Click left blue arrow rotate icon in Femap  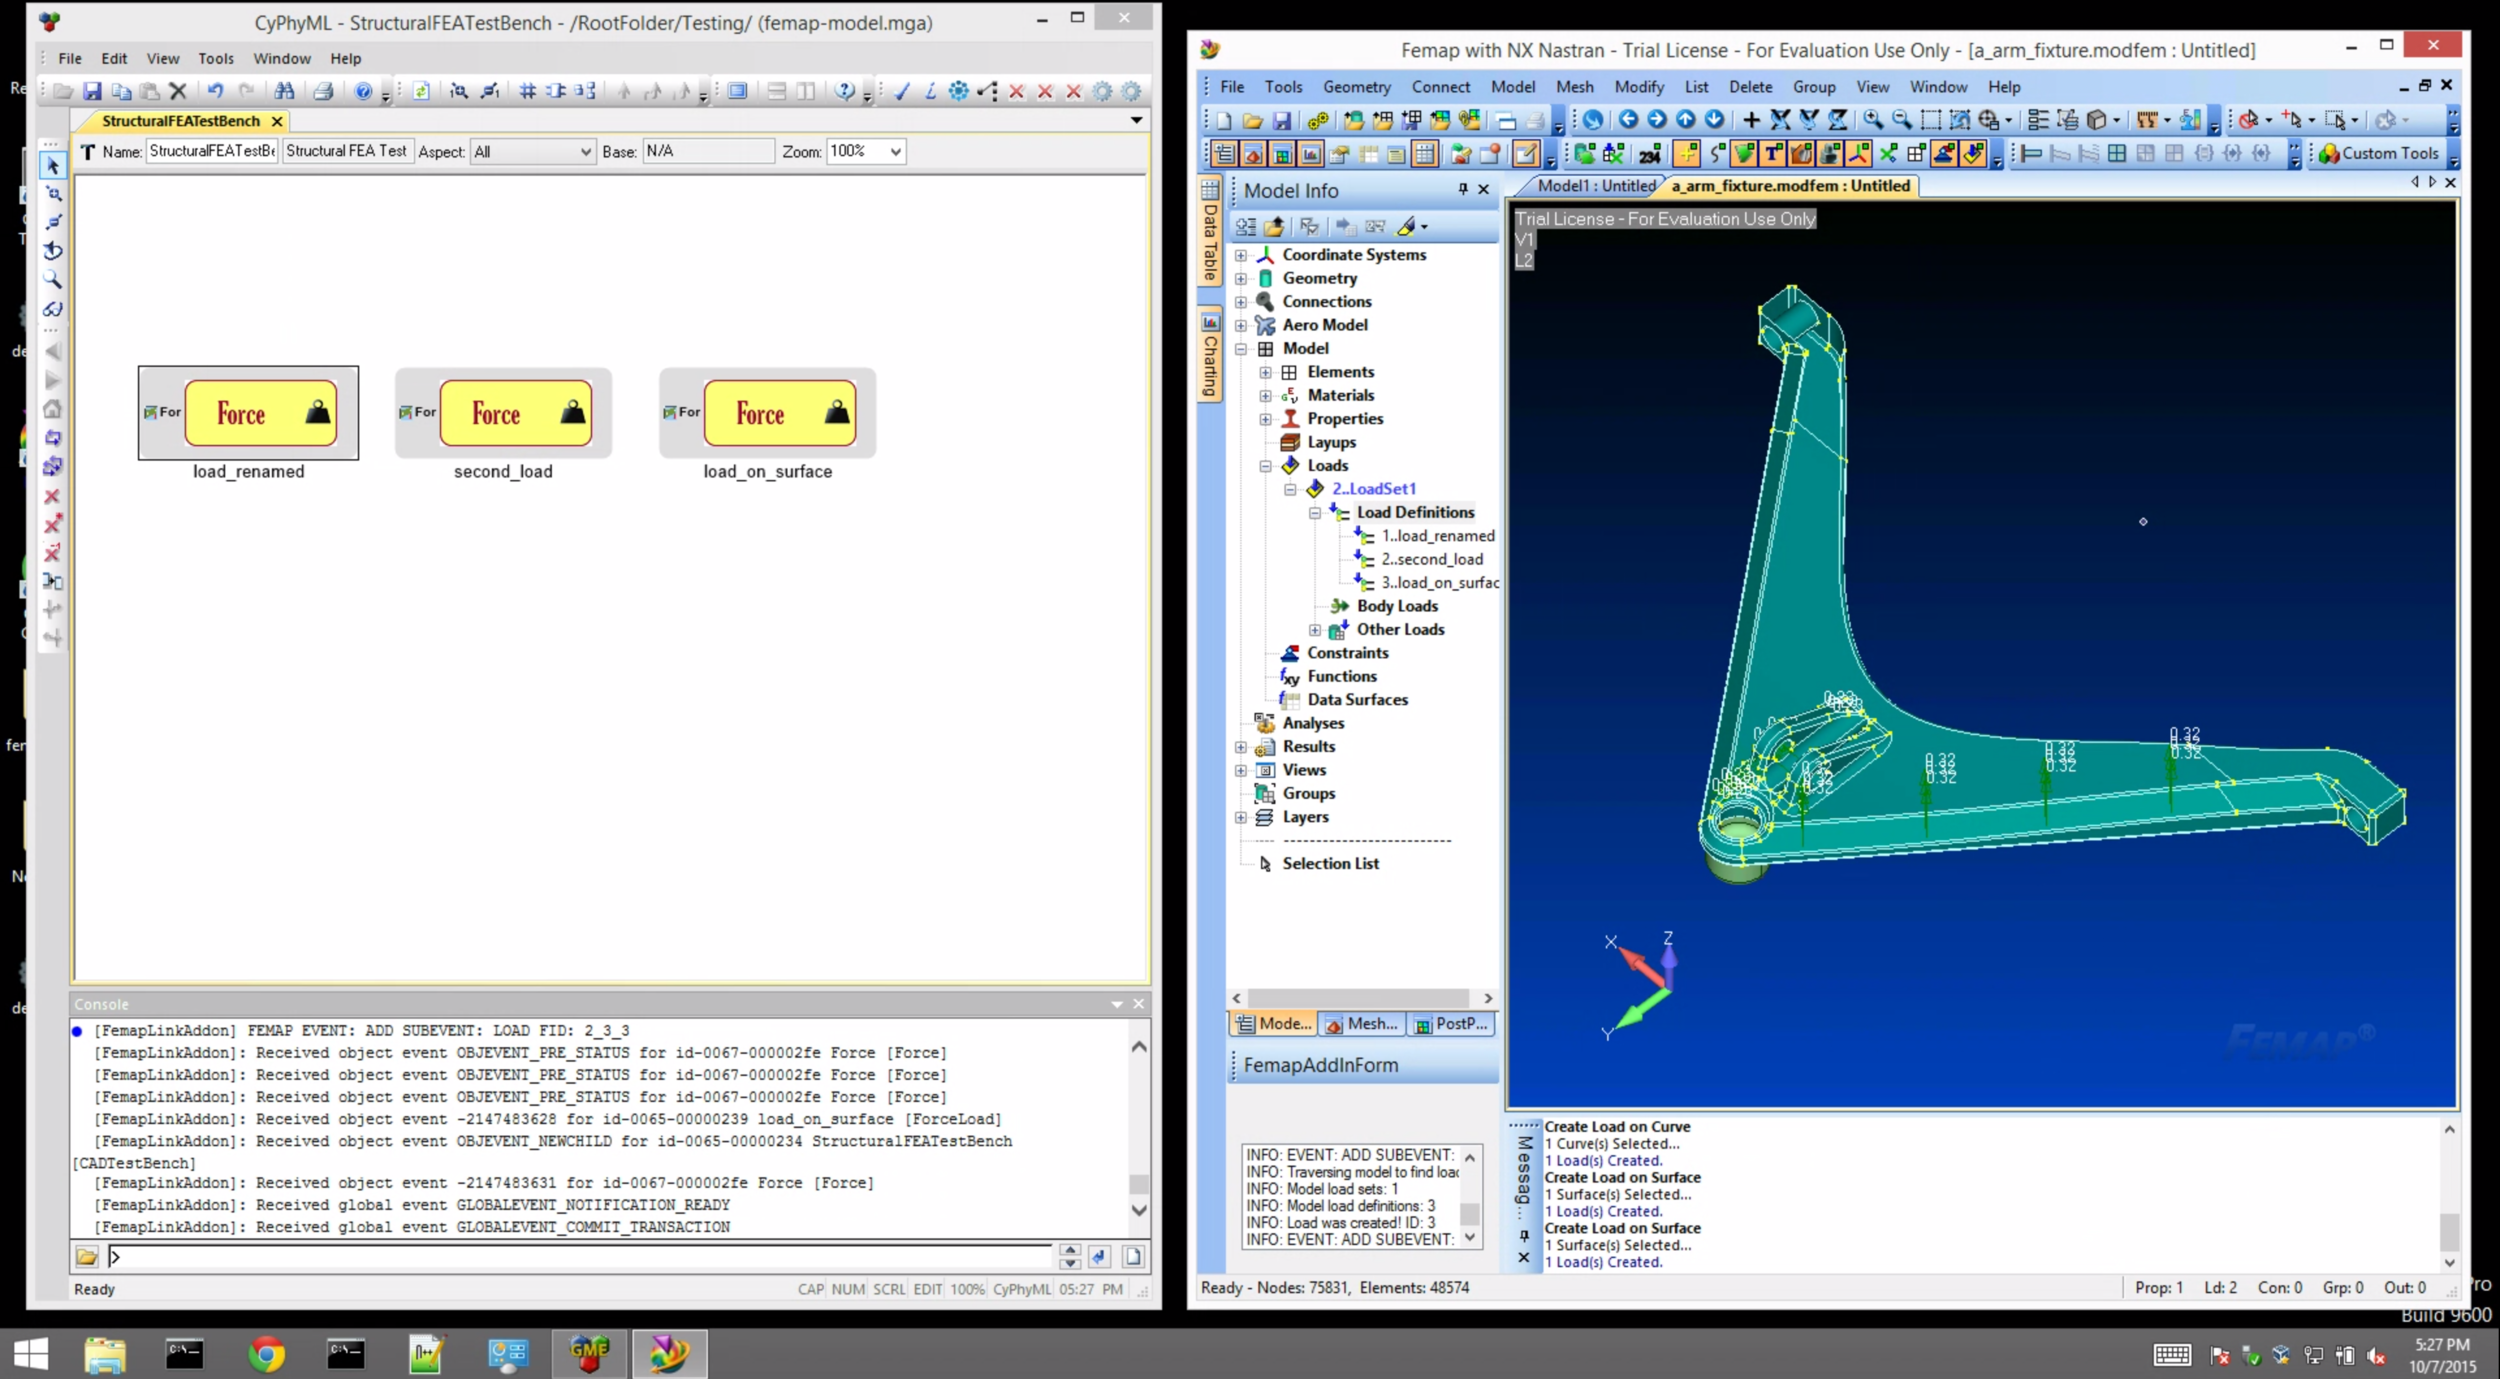(x=1628, y=120)
